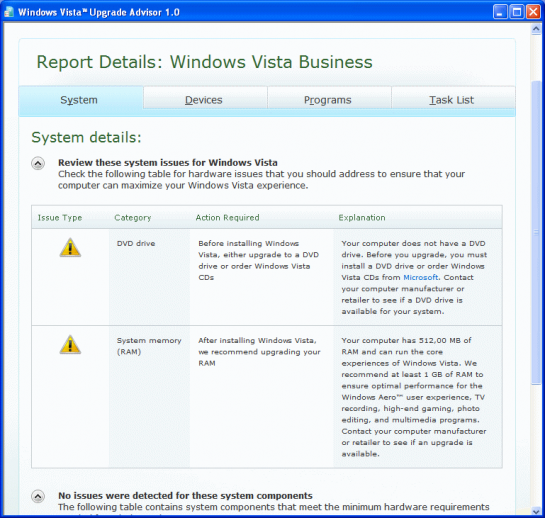Click the Upgrade Advisor title bar icon
The width and height of the screenshot is (545, 518).
pos(9,12)
